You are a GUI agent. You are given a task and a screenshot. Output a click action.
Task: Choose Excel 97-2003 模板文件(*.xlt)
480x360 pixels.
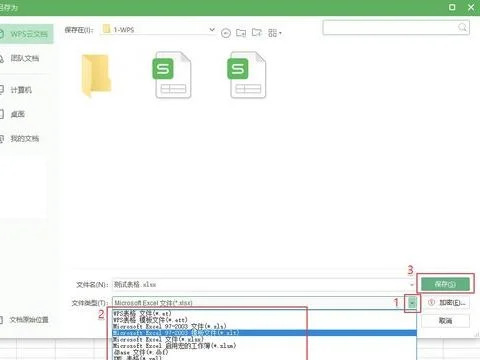(264, 333)
